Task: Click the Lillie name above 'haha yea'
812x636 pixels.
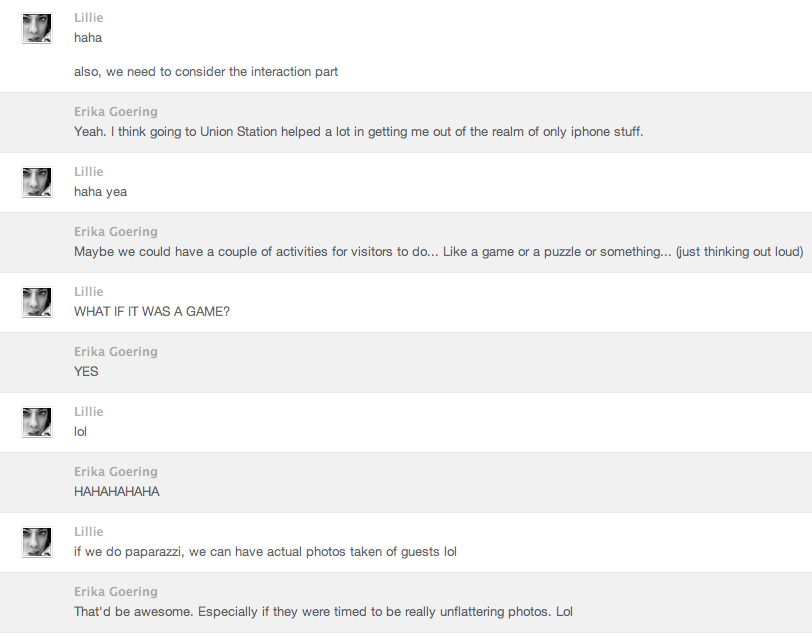Action: (x=88, y=172)
